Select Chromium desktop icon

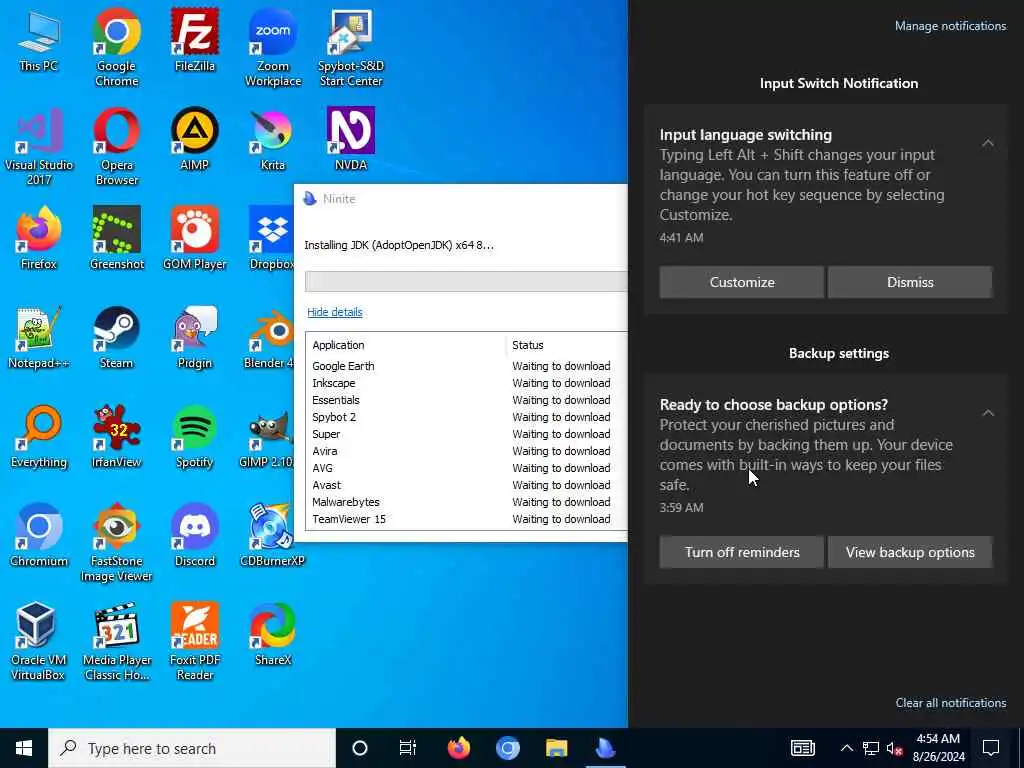click(39, 536)
